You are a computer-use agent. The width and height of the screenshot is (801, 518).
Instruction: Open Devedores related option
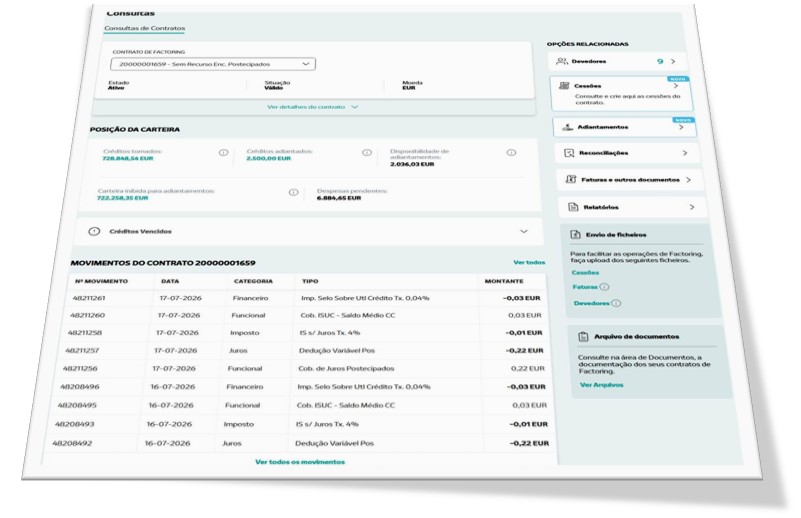[617, 61]
